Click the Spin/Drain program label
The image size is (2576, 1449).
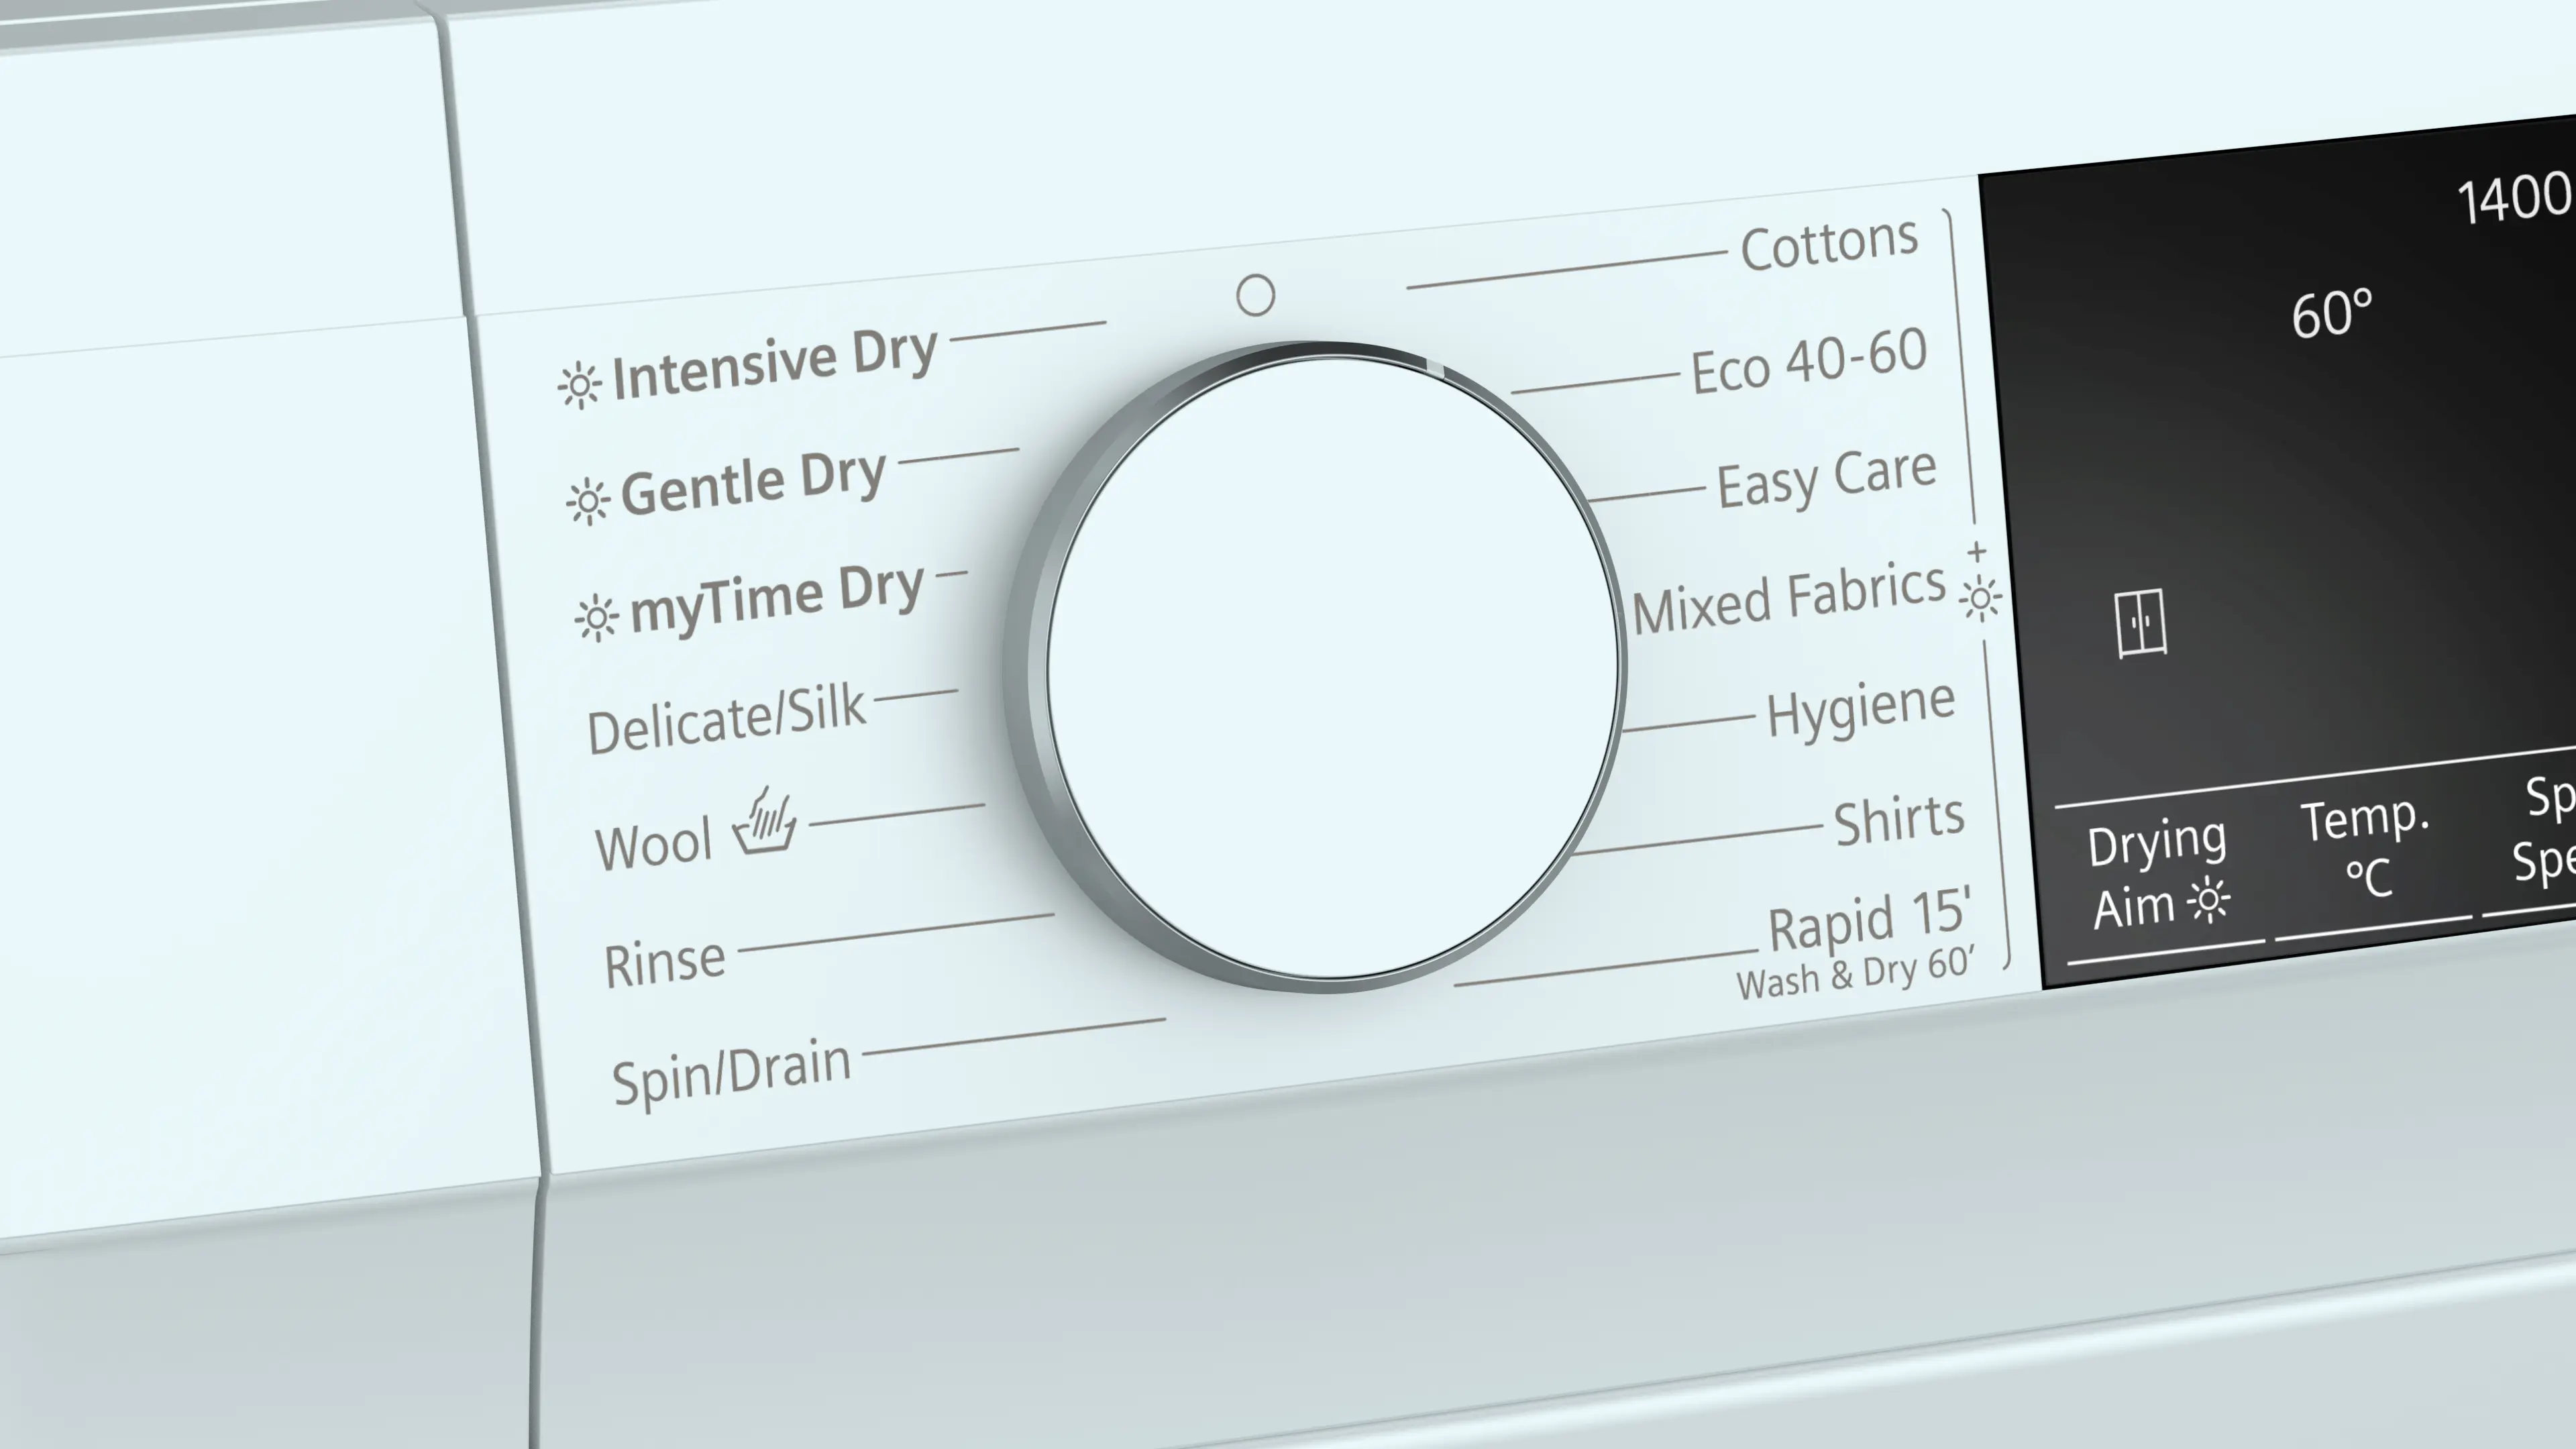pos(731,1071)
